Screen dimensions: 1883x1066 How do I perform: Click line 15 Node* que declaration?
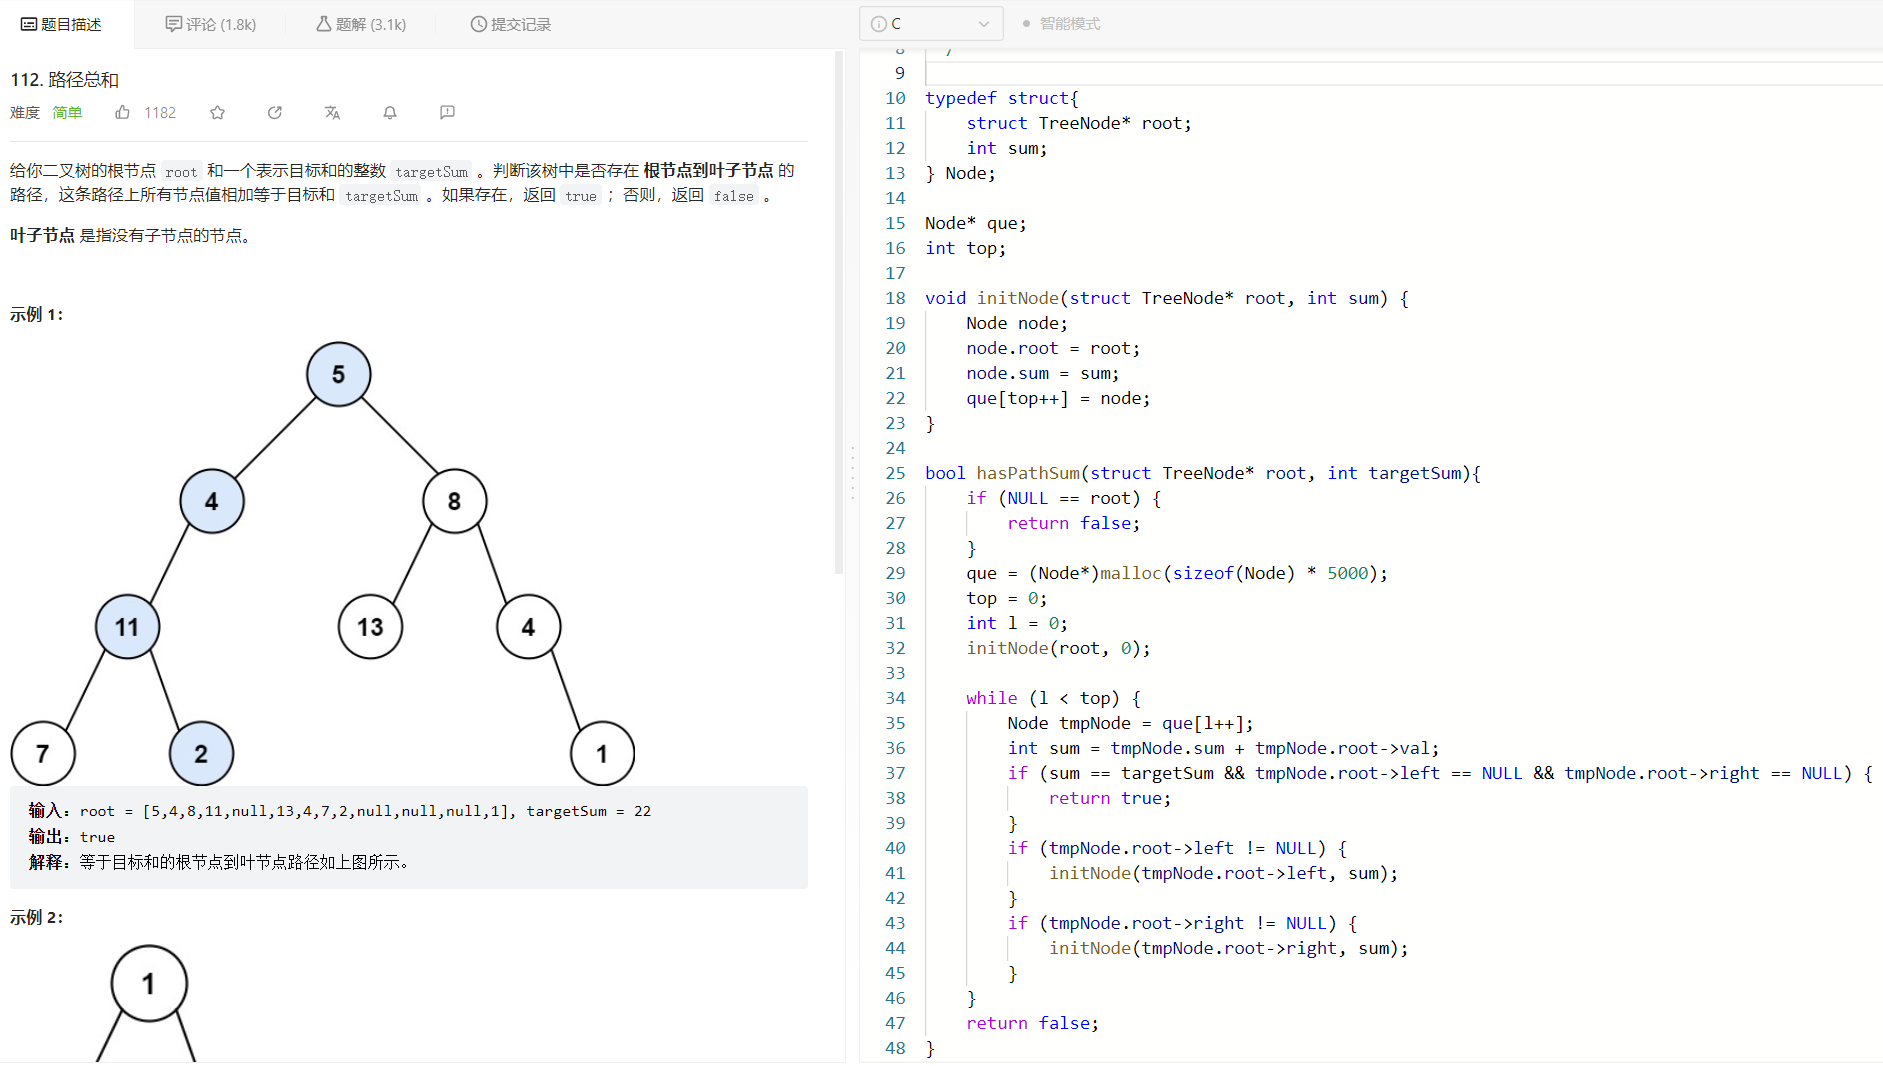[x=975, y=223]
